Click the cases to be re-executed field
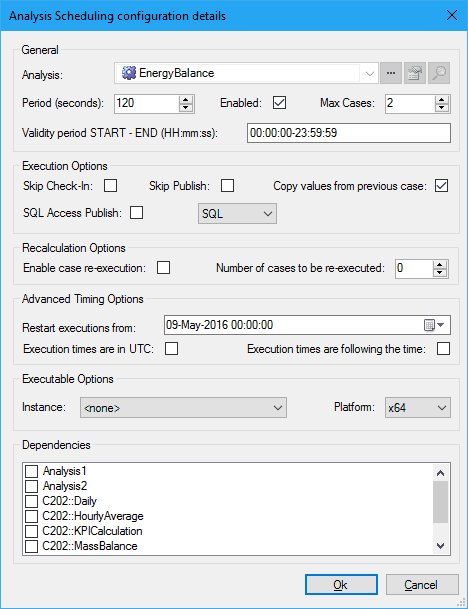The image size is (468, 609). (414, 269)
